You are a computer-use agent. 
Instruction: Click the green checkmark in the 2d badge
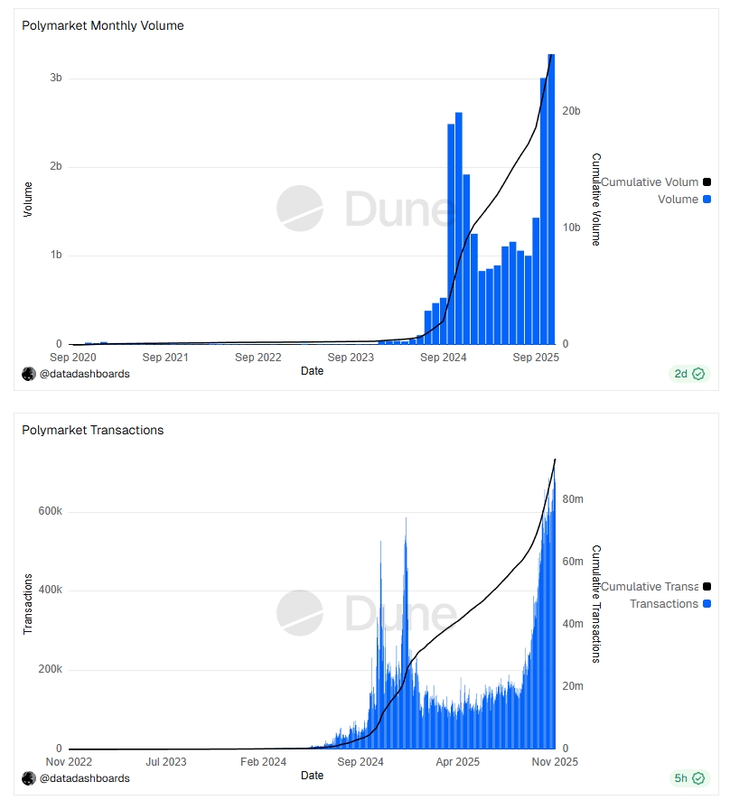699,374
